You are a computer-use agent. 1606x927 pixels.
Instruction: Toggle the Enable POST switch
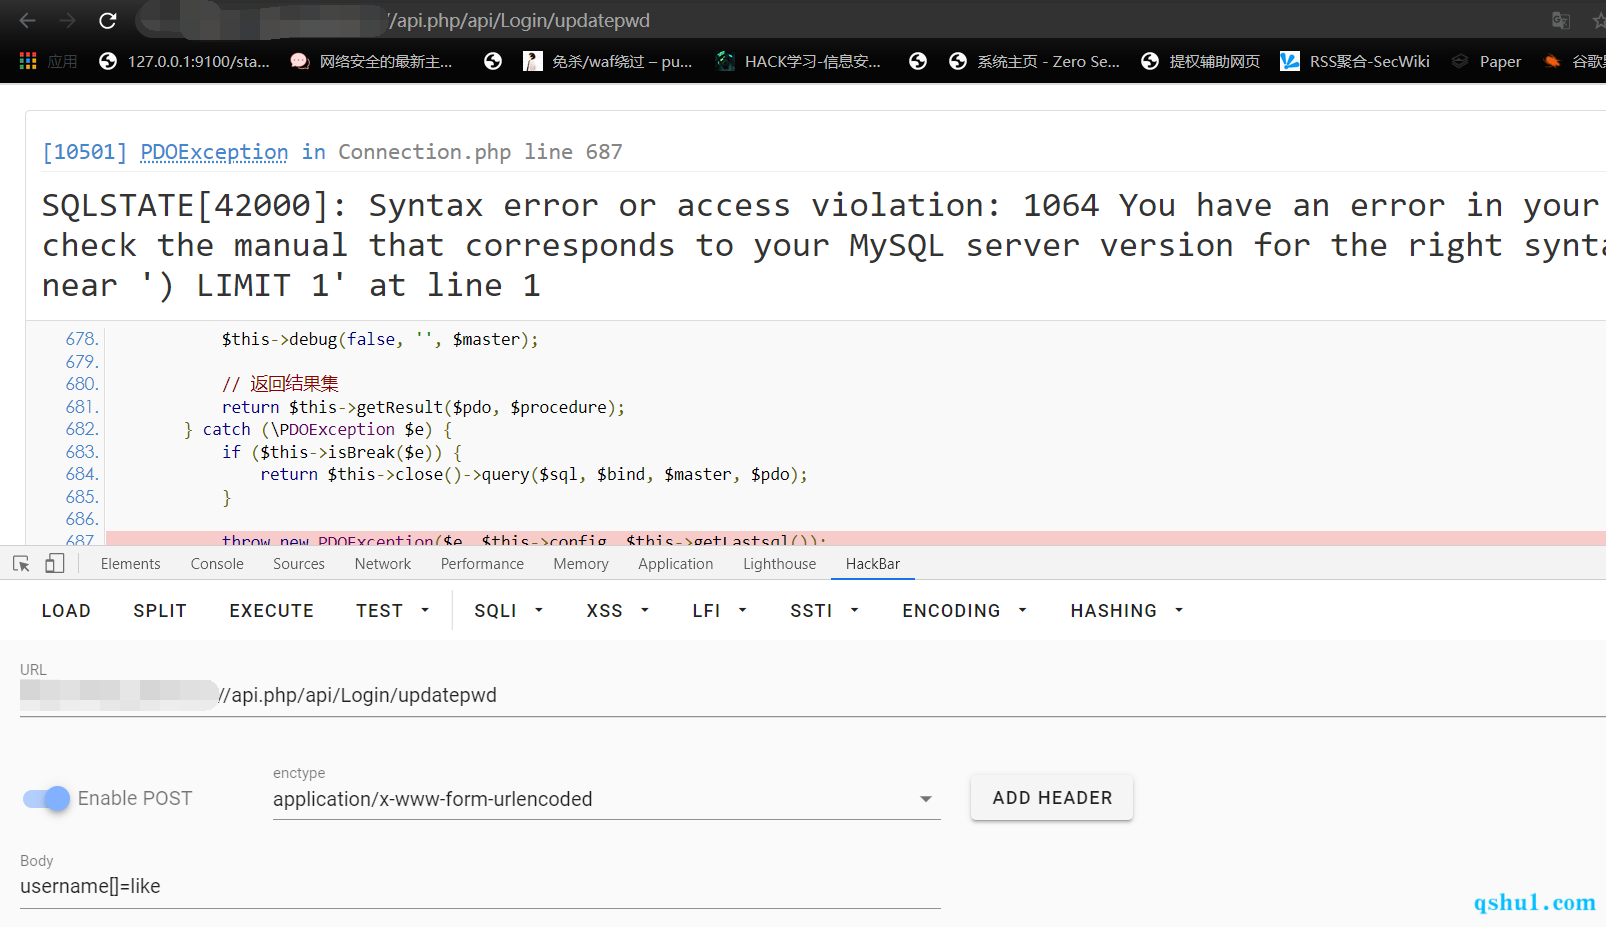coord(46,798)
